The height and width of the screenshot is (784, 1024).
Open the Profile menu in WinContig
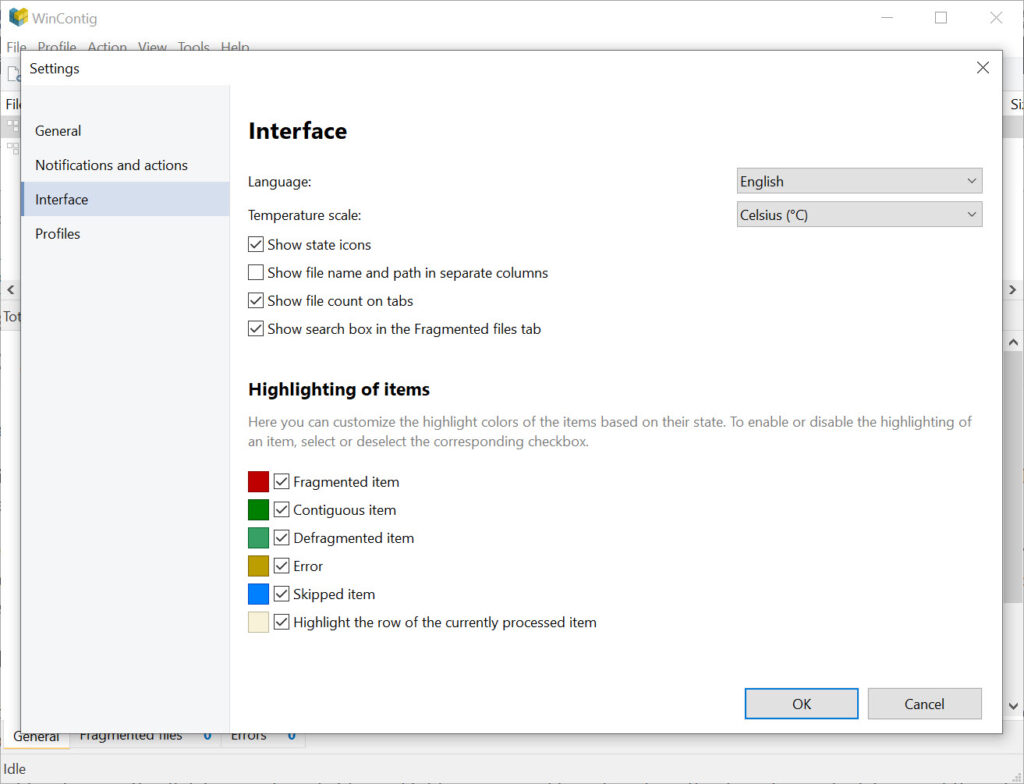pos(57,46)
